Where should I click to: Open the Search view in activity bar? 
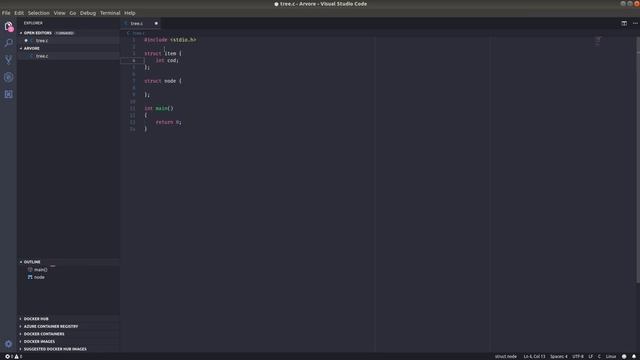click(x=9, y=43)
